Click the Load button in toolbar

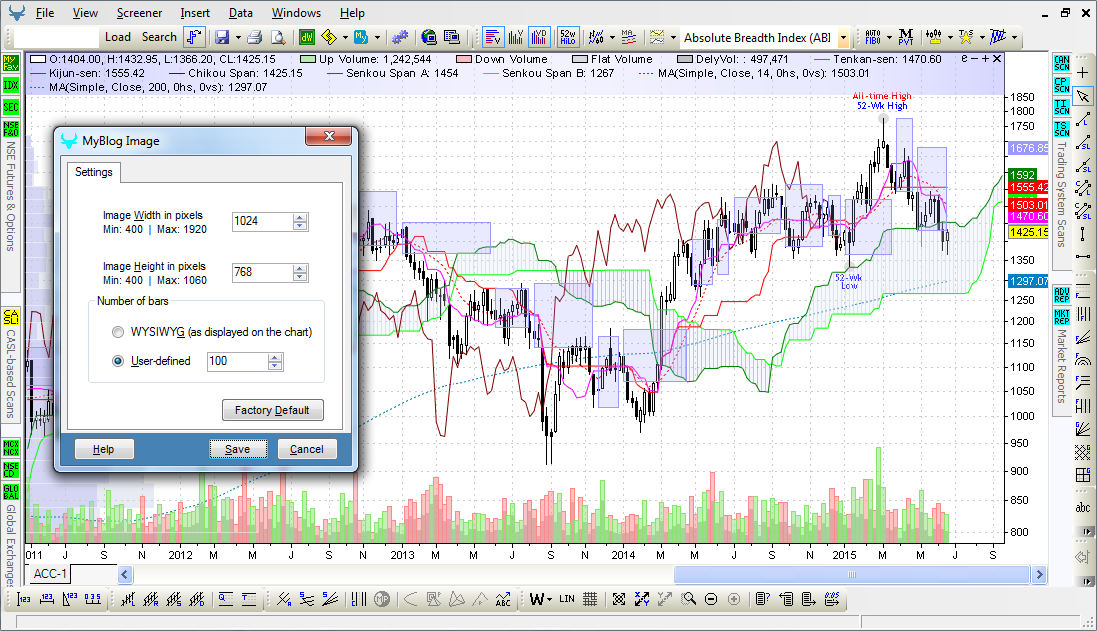click(118, 37)
